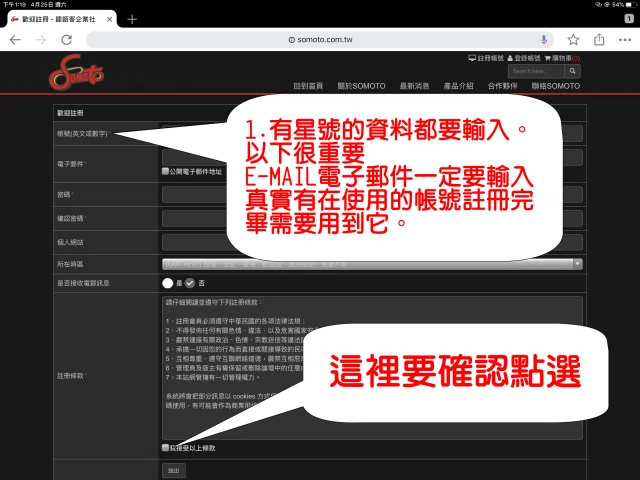Click the browser forward arrow
Screen dimensions: 640x480
pyautogui.click(x=40, y=40)
